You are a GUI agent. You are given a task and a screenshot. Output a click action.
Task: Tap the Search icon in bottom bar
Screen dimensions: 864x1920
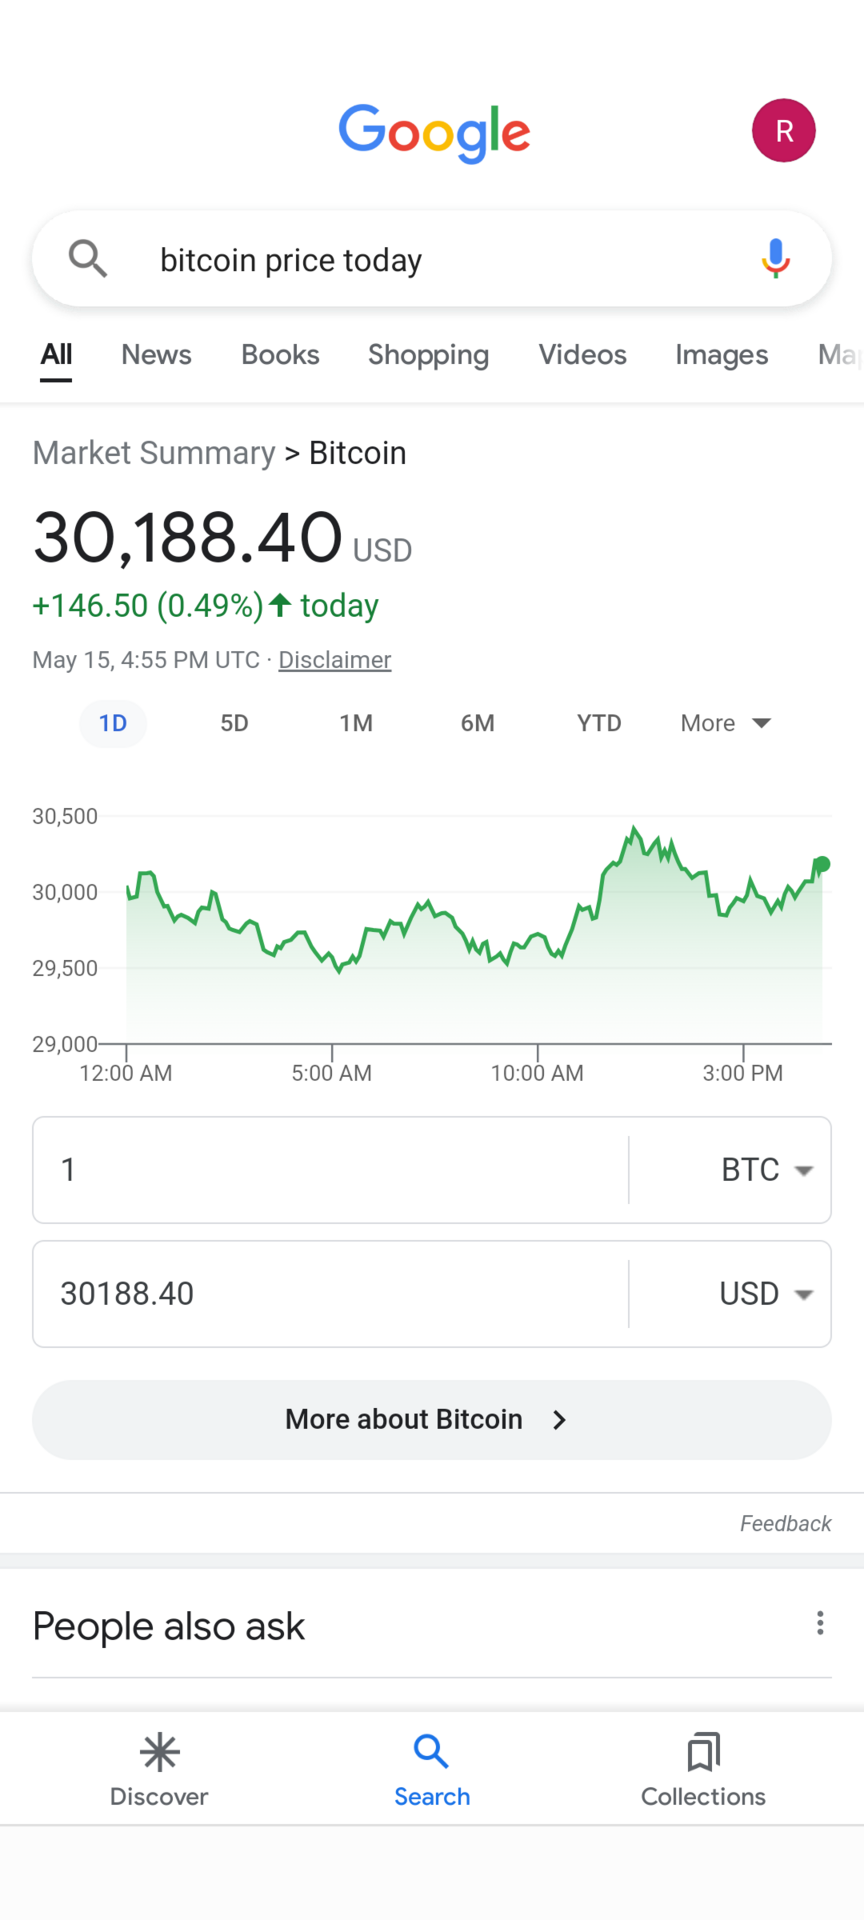(432, 1752)
